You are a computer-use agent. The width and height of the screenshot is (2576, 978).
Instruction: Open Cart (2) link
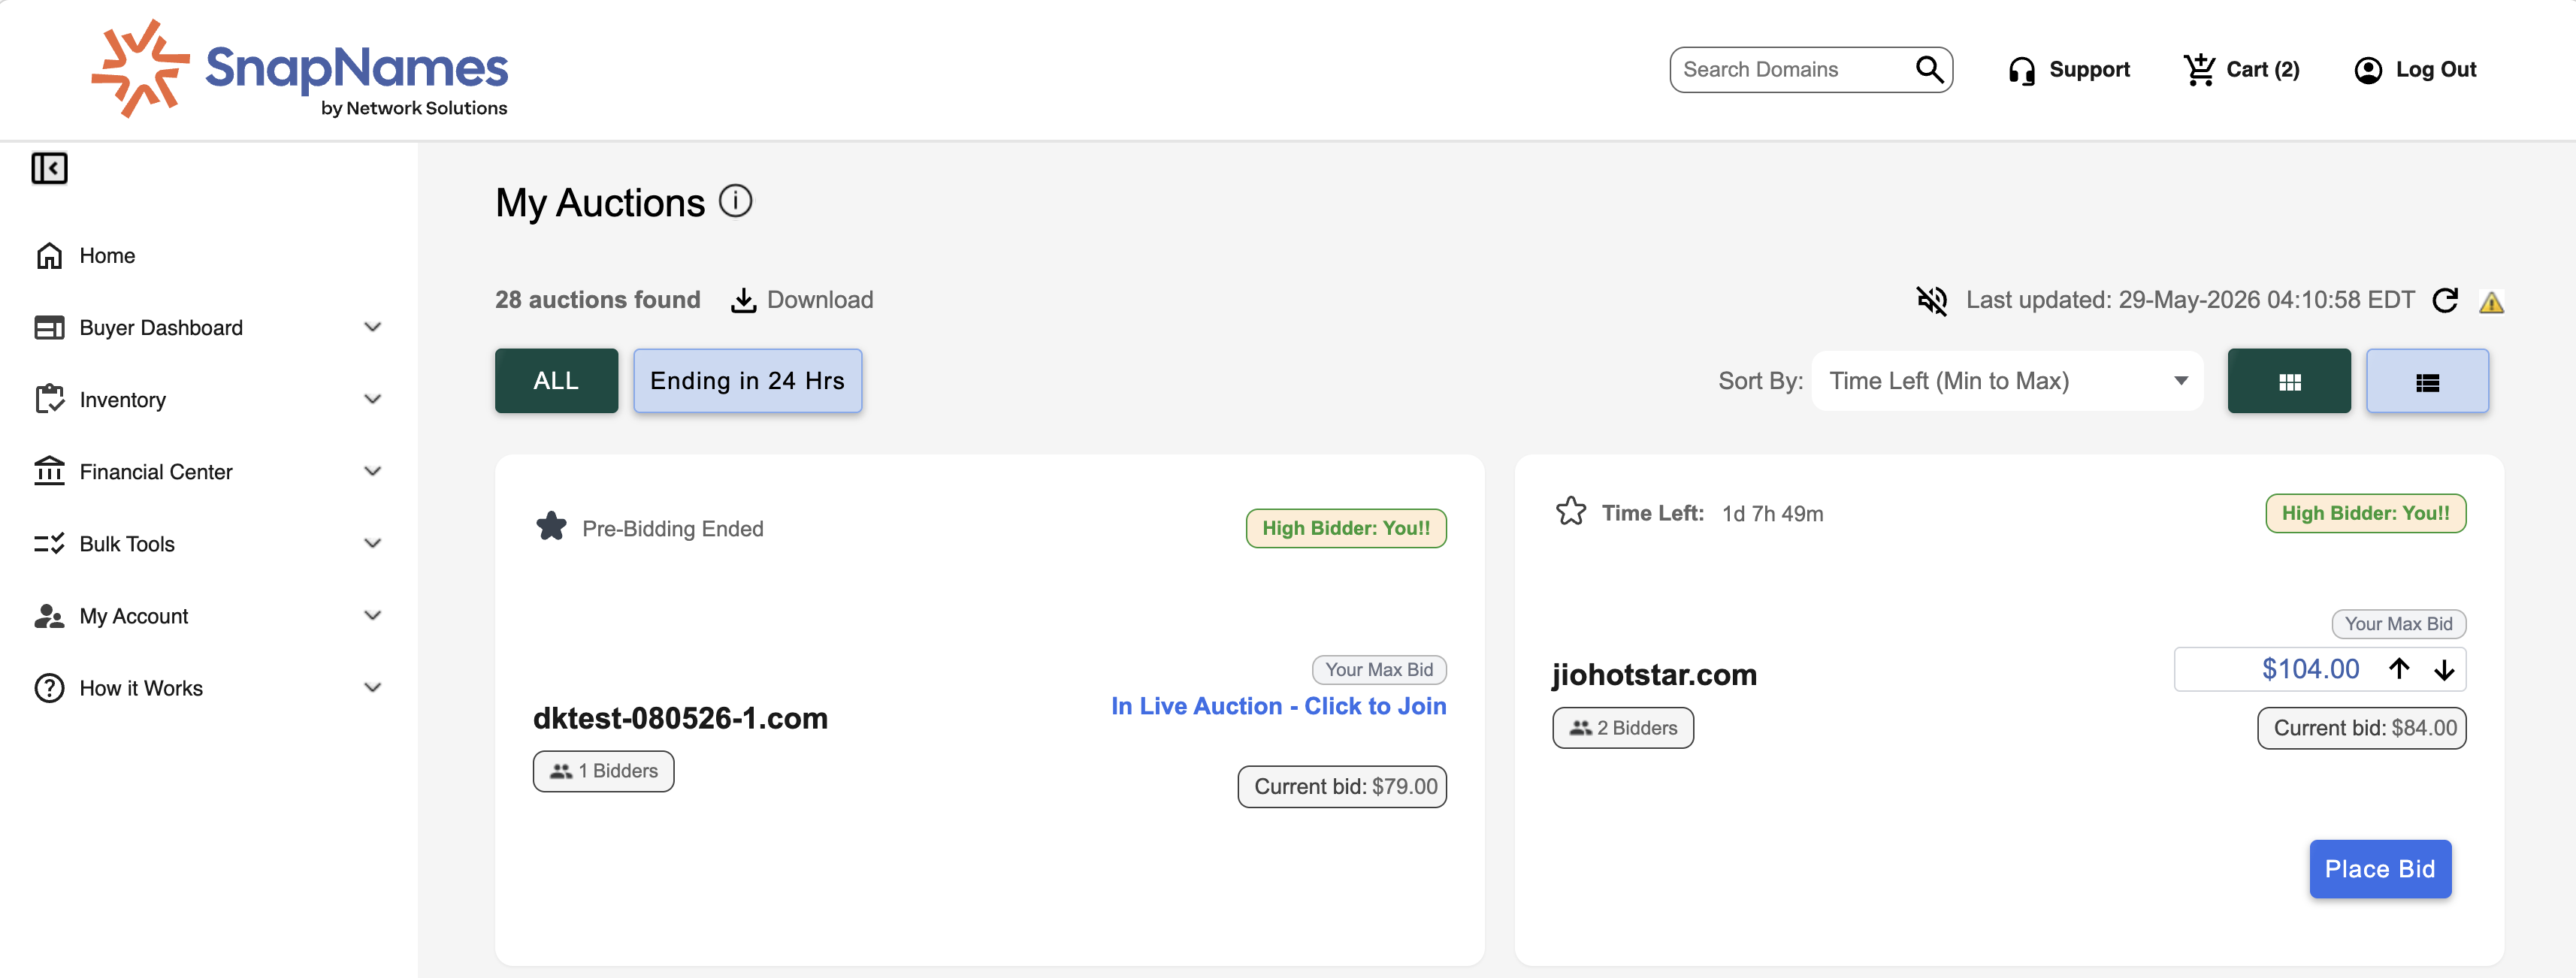2262,70
